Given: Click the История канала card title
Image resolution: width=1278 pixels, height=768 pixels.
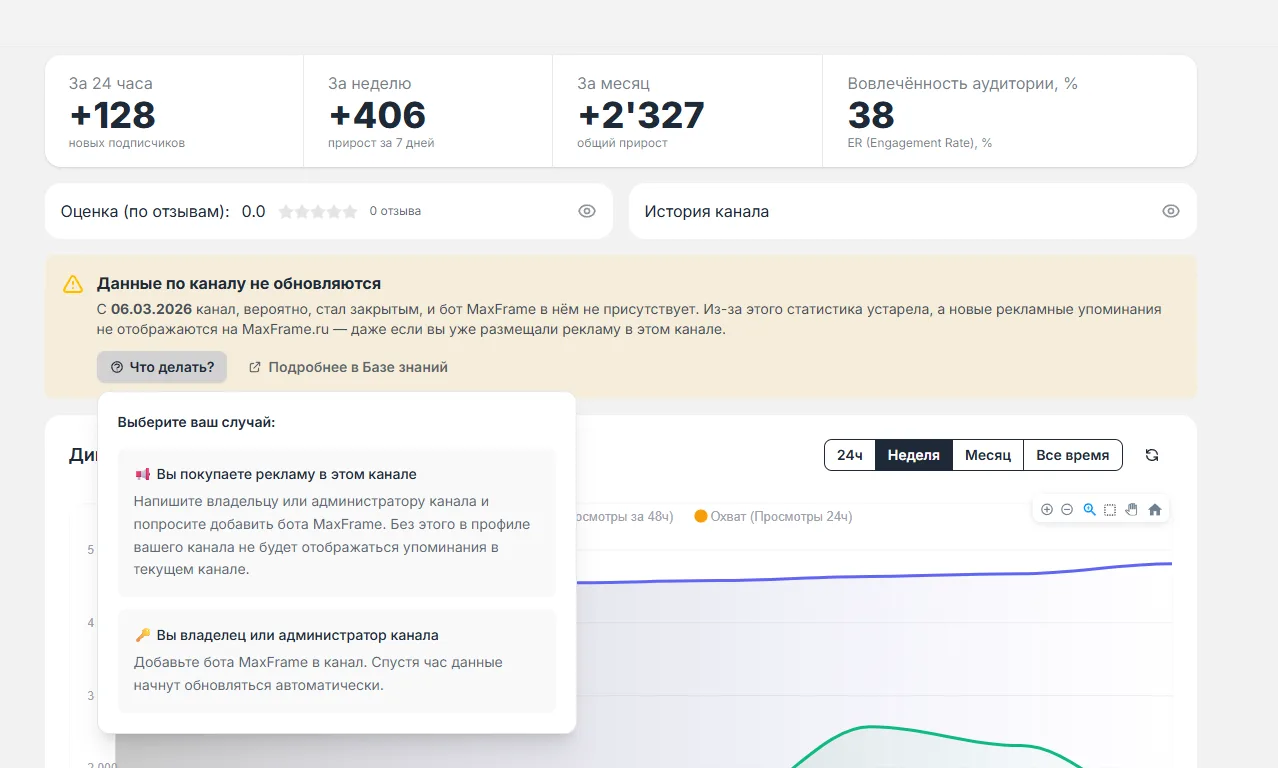Looking at the screenshot, I should tap(707, 211).
